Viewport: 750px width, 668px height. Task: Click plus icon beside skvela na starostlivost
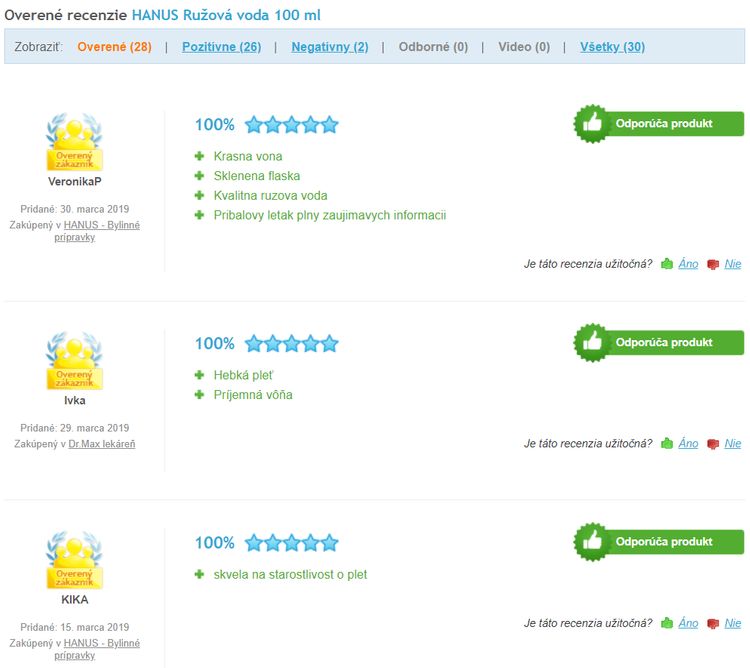[199, 575]
